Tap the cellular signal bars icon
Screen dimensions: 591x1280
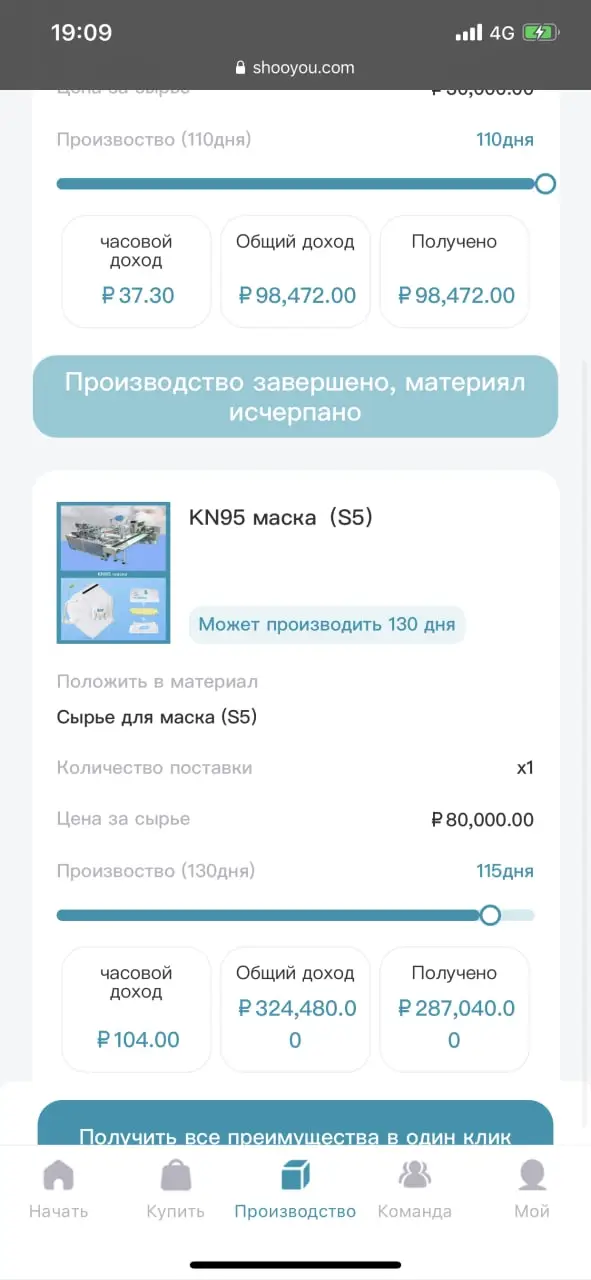coord(468,33)
